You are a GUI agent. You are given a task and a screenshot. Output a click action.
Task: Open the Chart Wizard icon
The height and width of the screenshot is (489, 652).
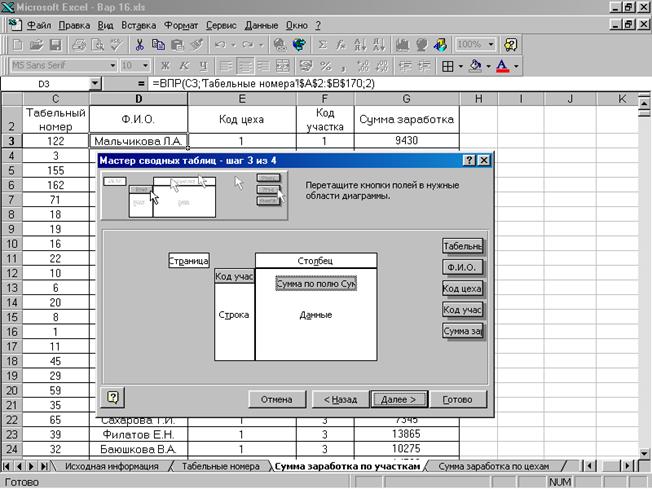click(x=403, y=44)
